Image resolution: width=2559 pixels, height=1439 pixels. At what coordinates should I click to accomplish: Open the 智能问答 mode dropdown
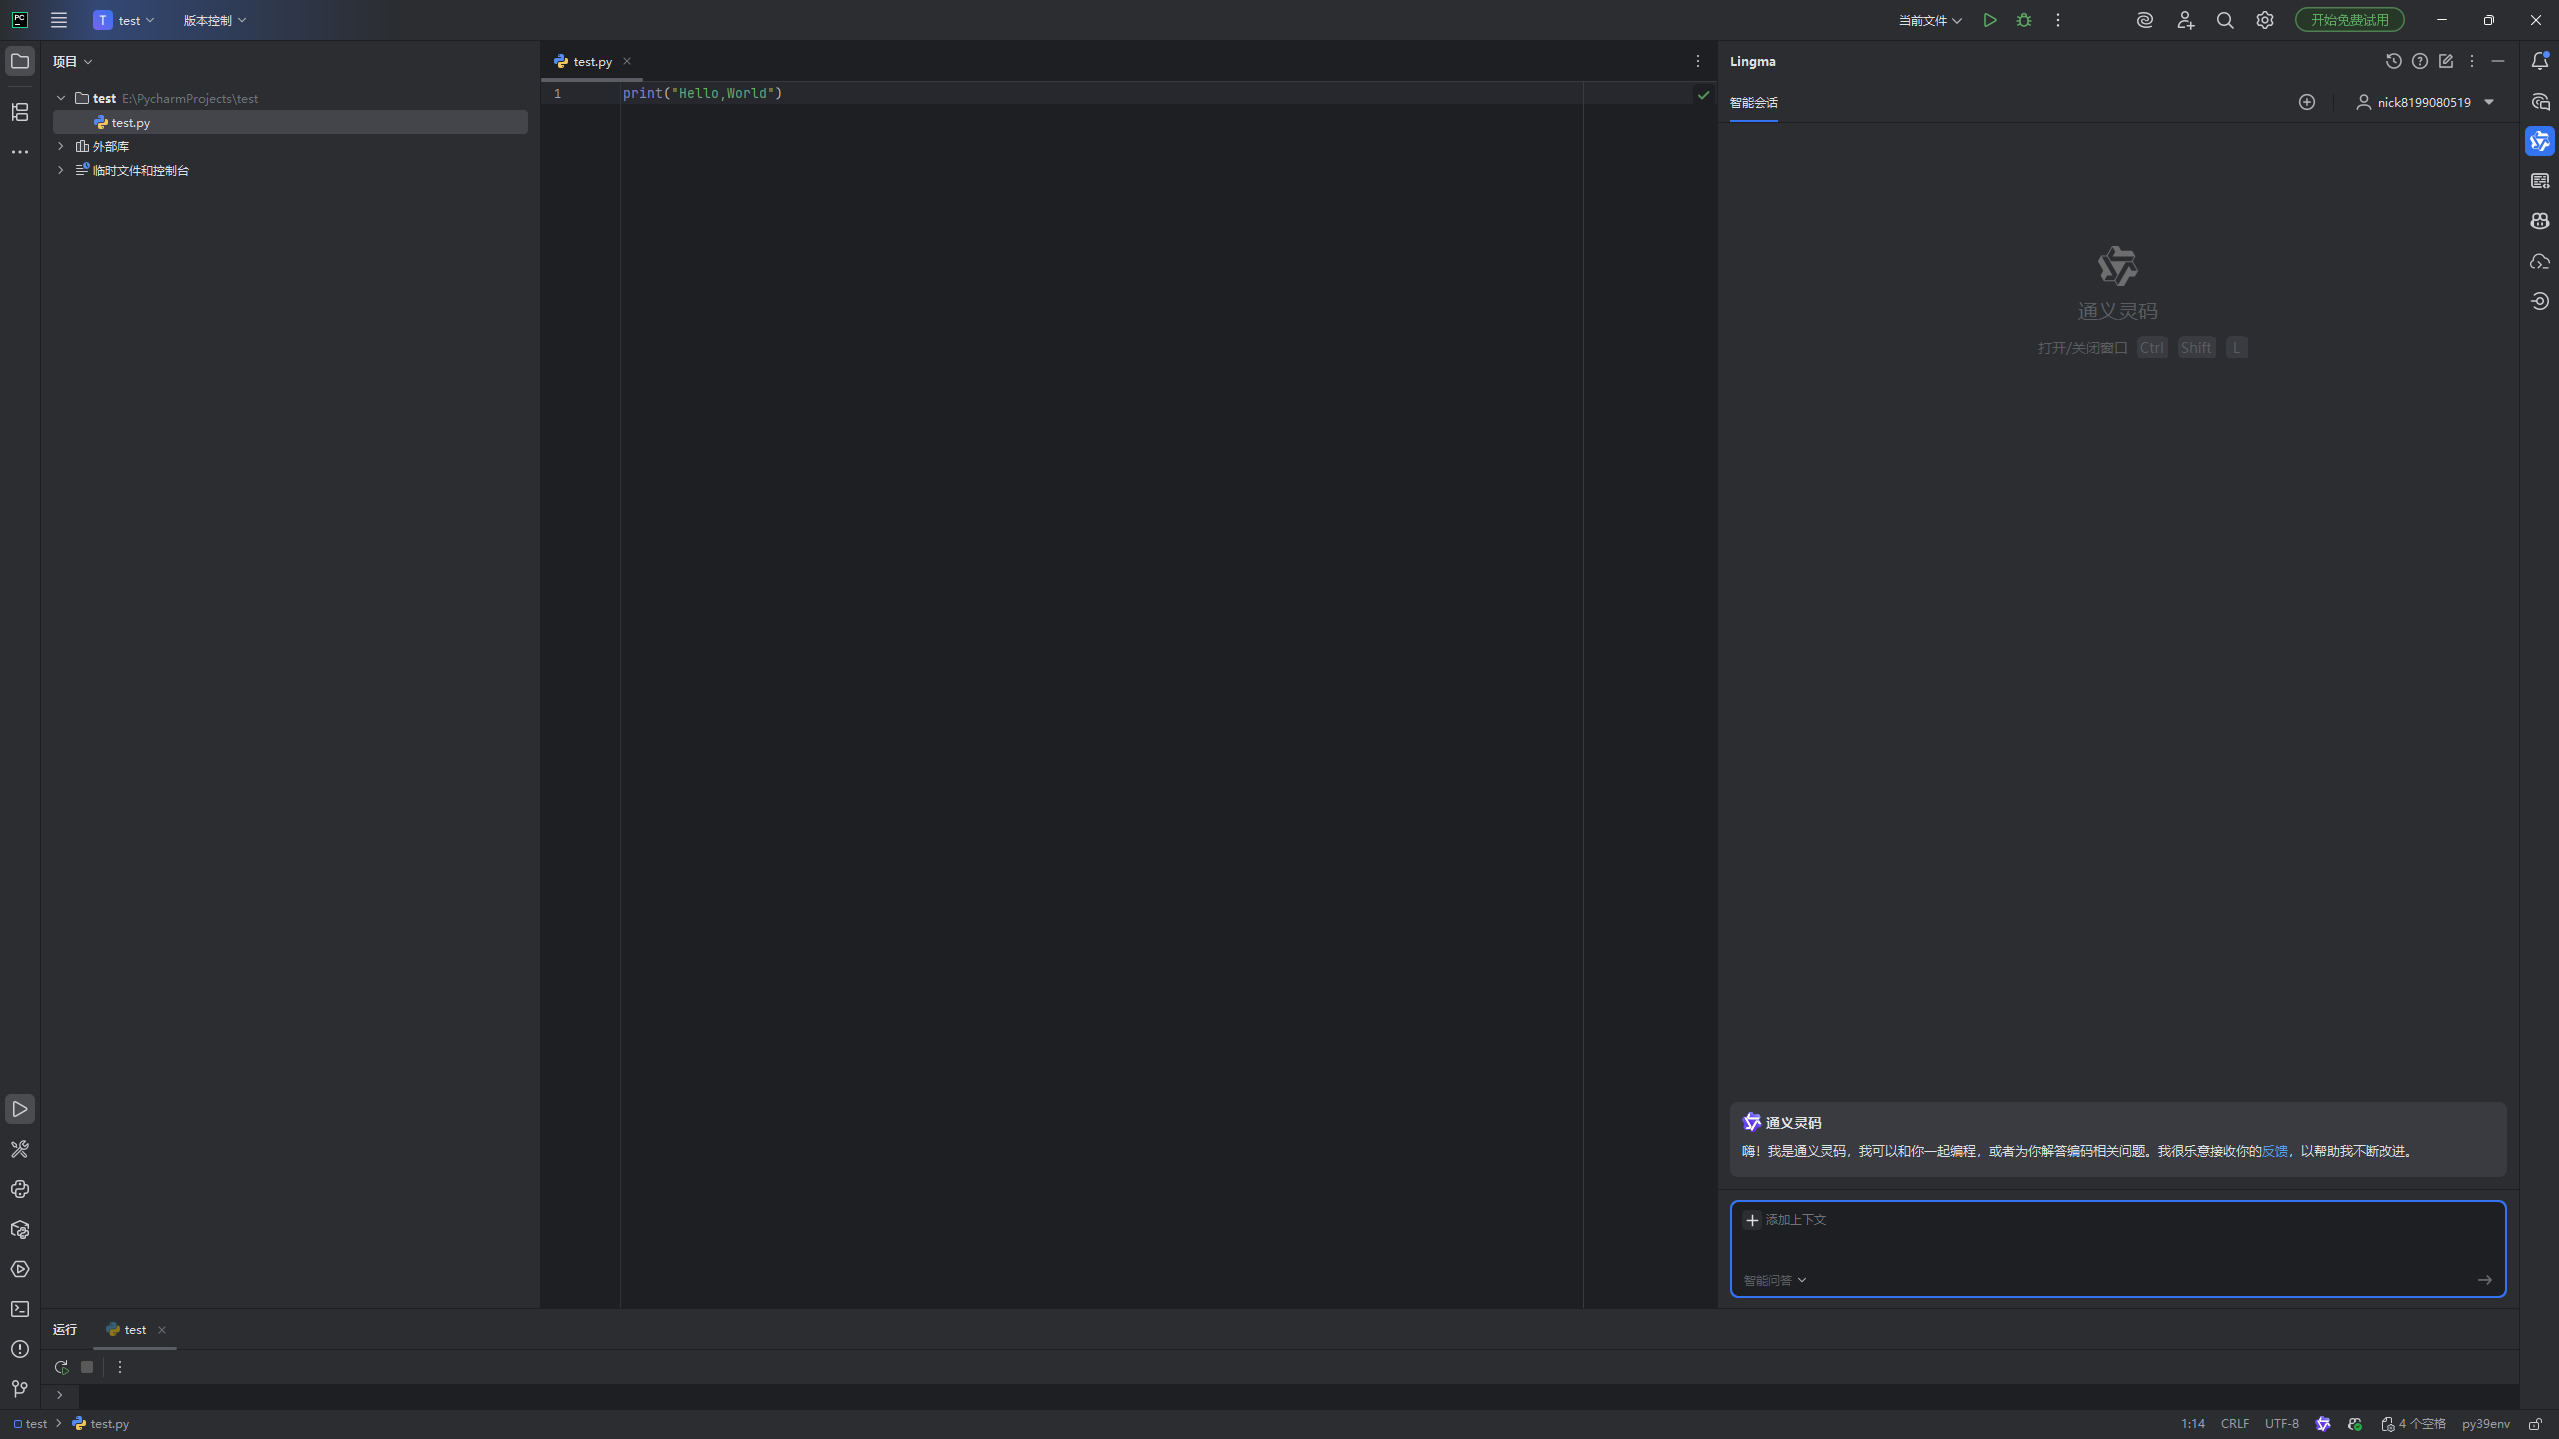[1775, 1280]
